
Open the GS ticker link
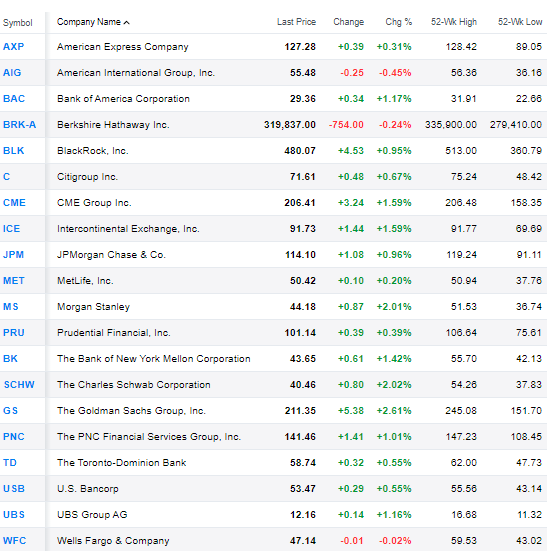tap(10, 410)
